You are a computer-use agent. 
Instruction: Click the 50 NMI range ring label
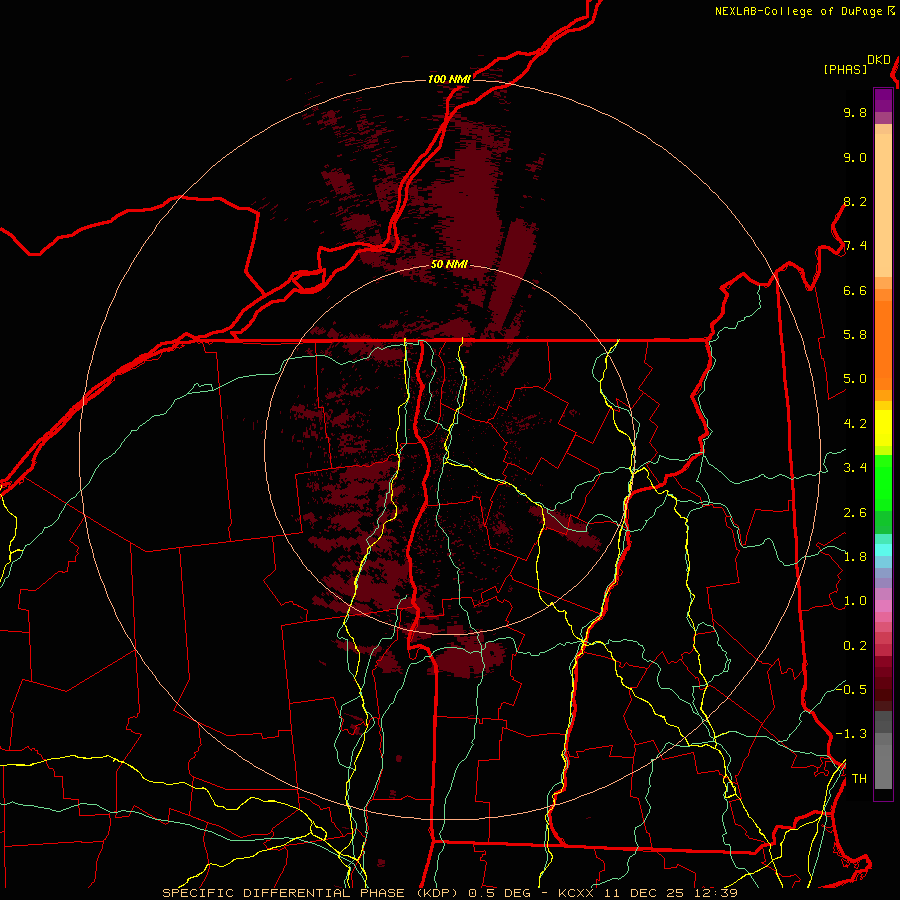[x=449, y=265]
